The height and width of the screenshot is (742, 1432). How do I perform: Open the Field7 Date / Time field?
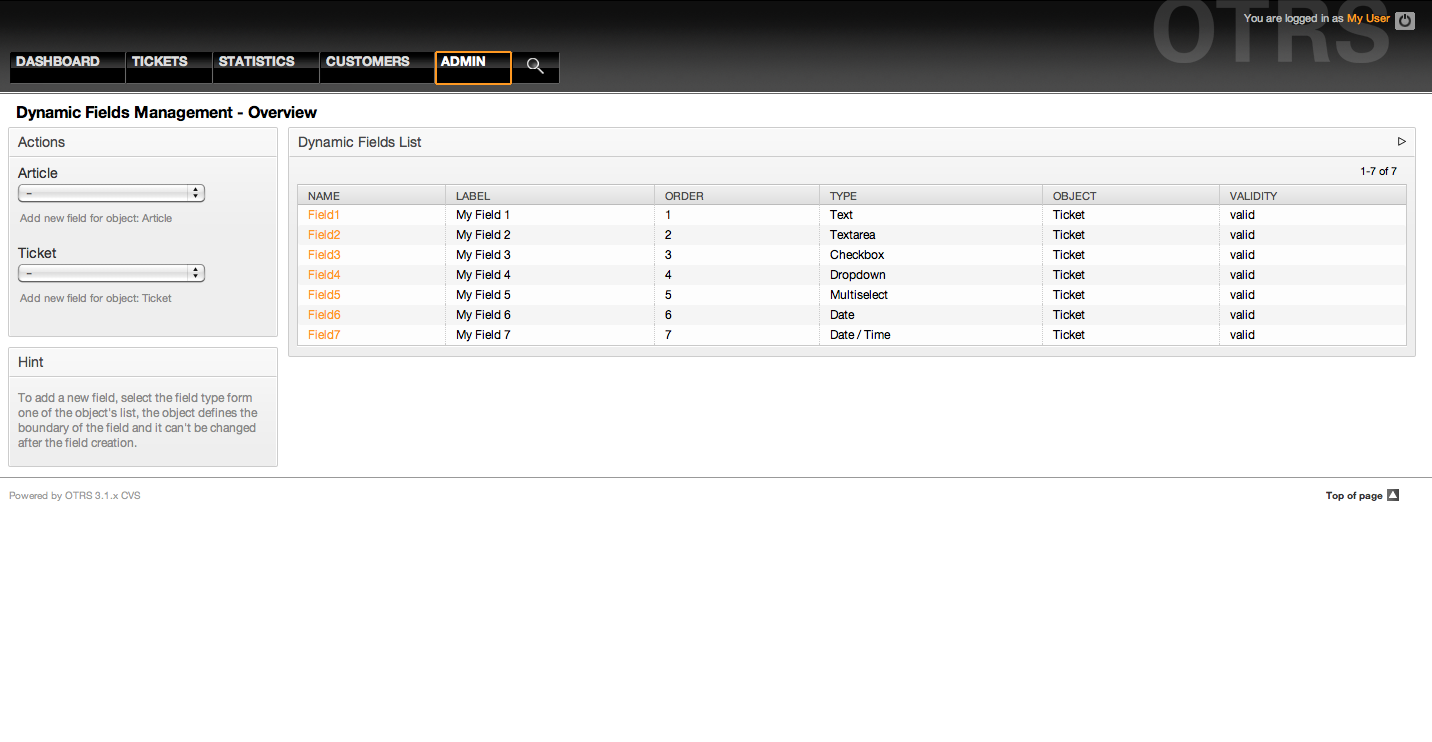coord(324,335)
